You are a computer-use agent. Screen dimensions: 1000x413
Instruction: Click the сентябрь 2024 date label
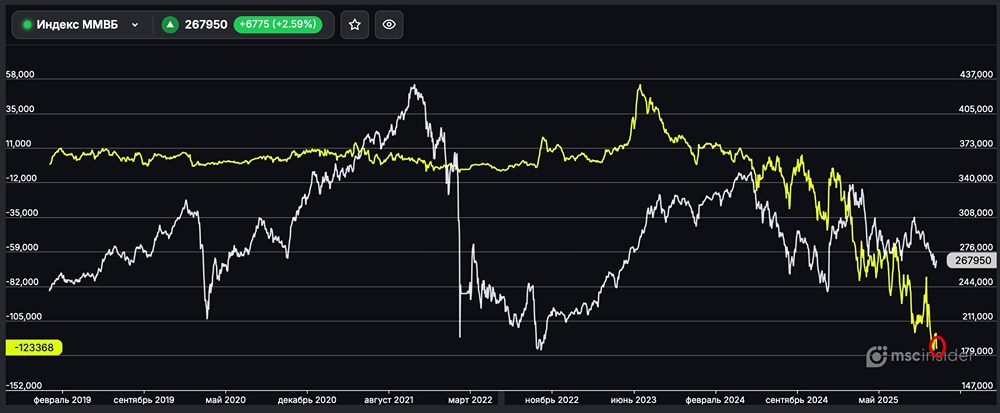[x=797, y=400]
